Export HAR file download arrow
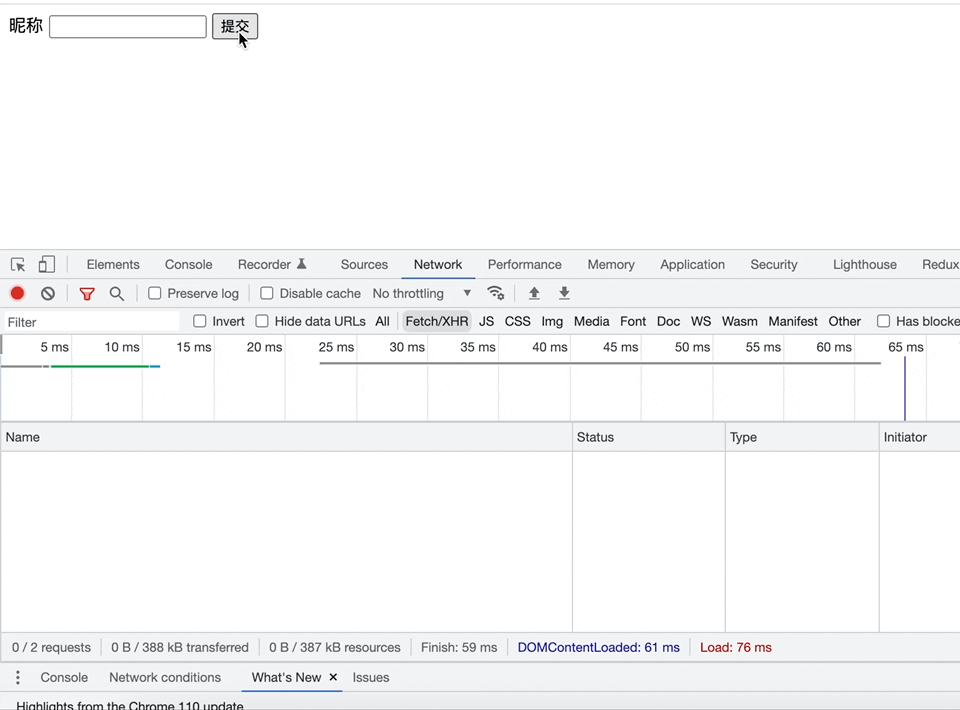 (x=564, y=293)
